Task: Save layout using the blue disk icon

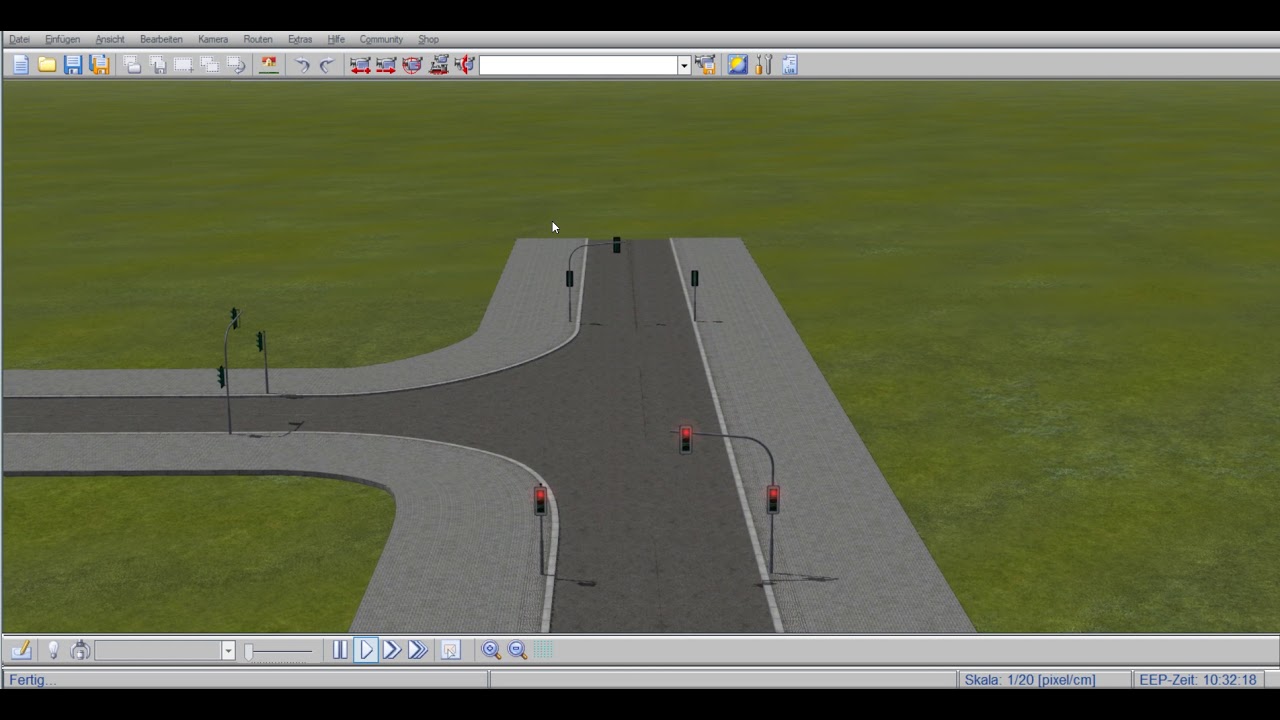Action: click(x=73, y=65)
